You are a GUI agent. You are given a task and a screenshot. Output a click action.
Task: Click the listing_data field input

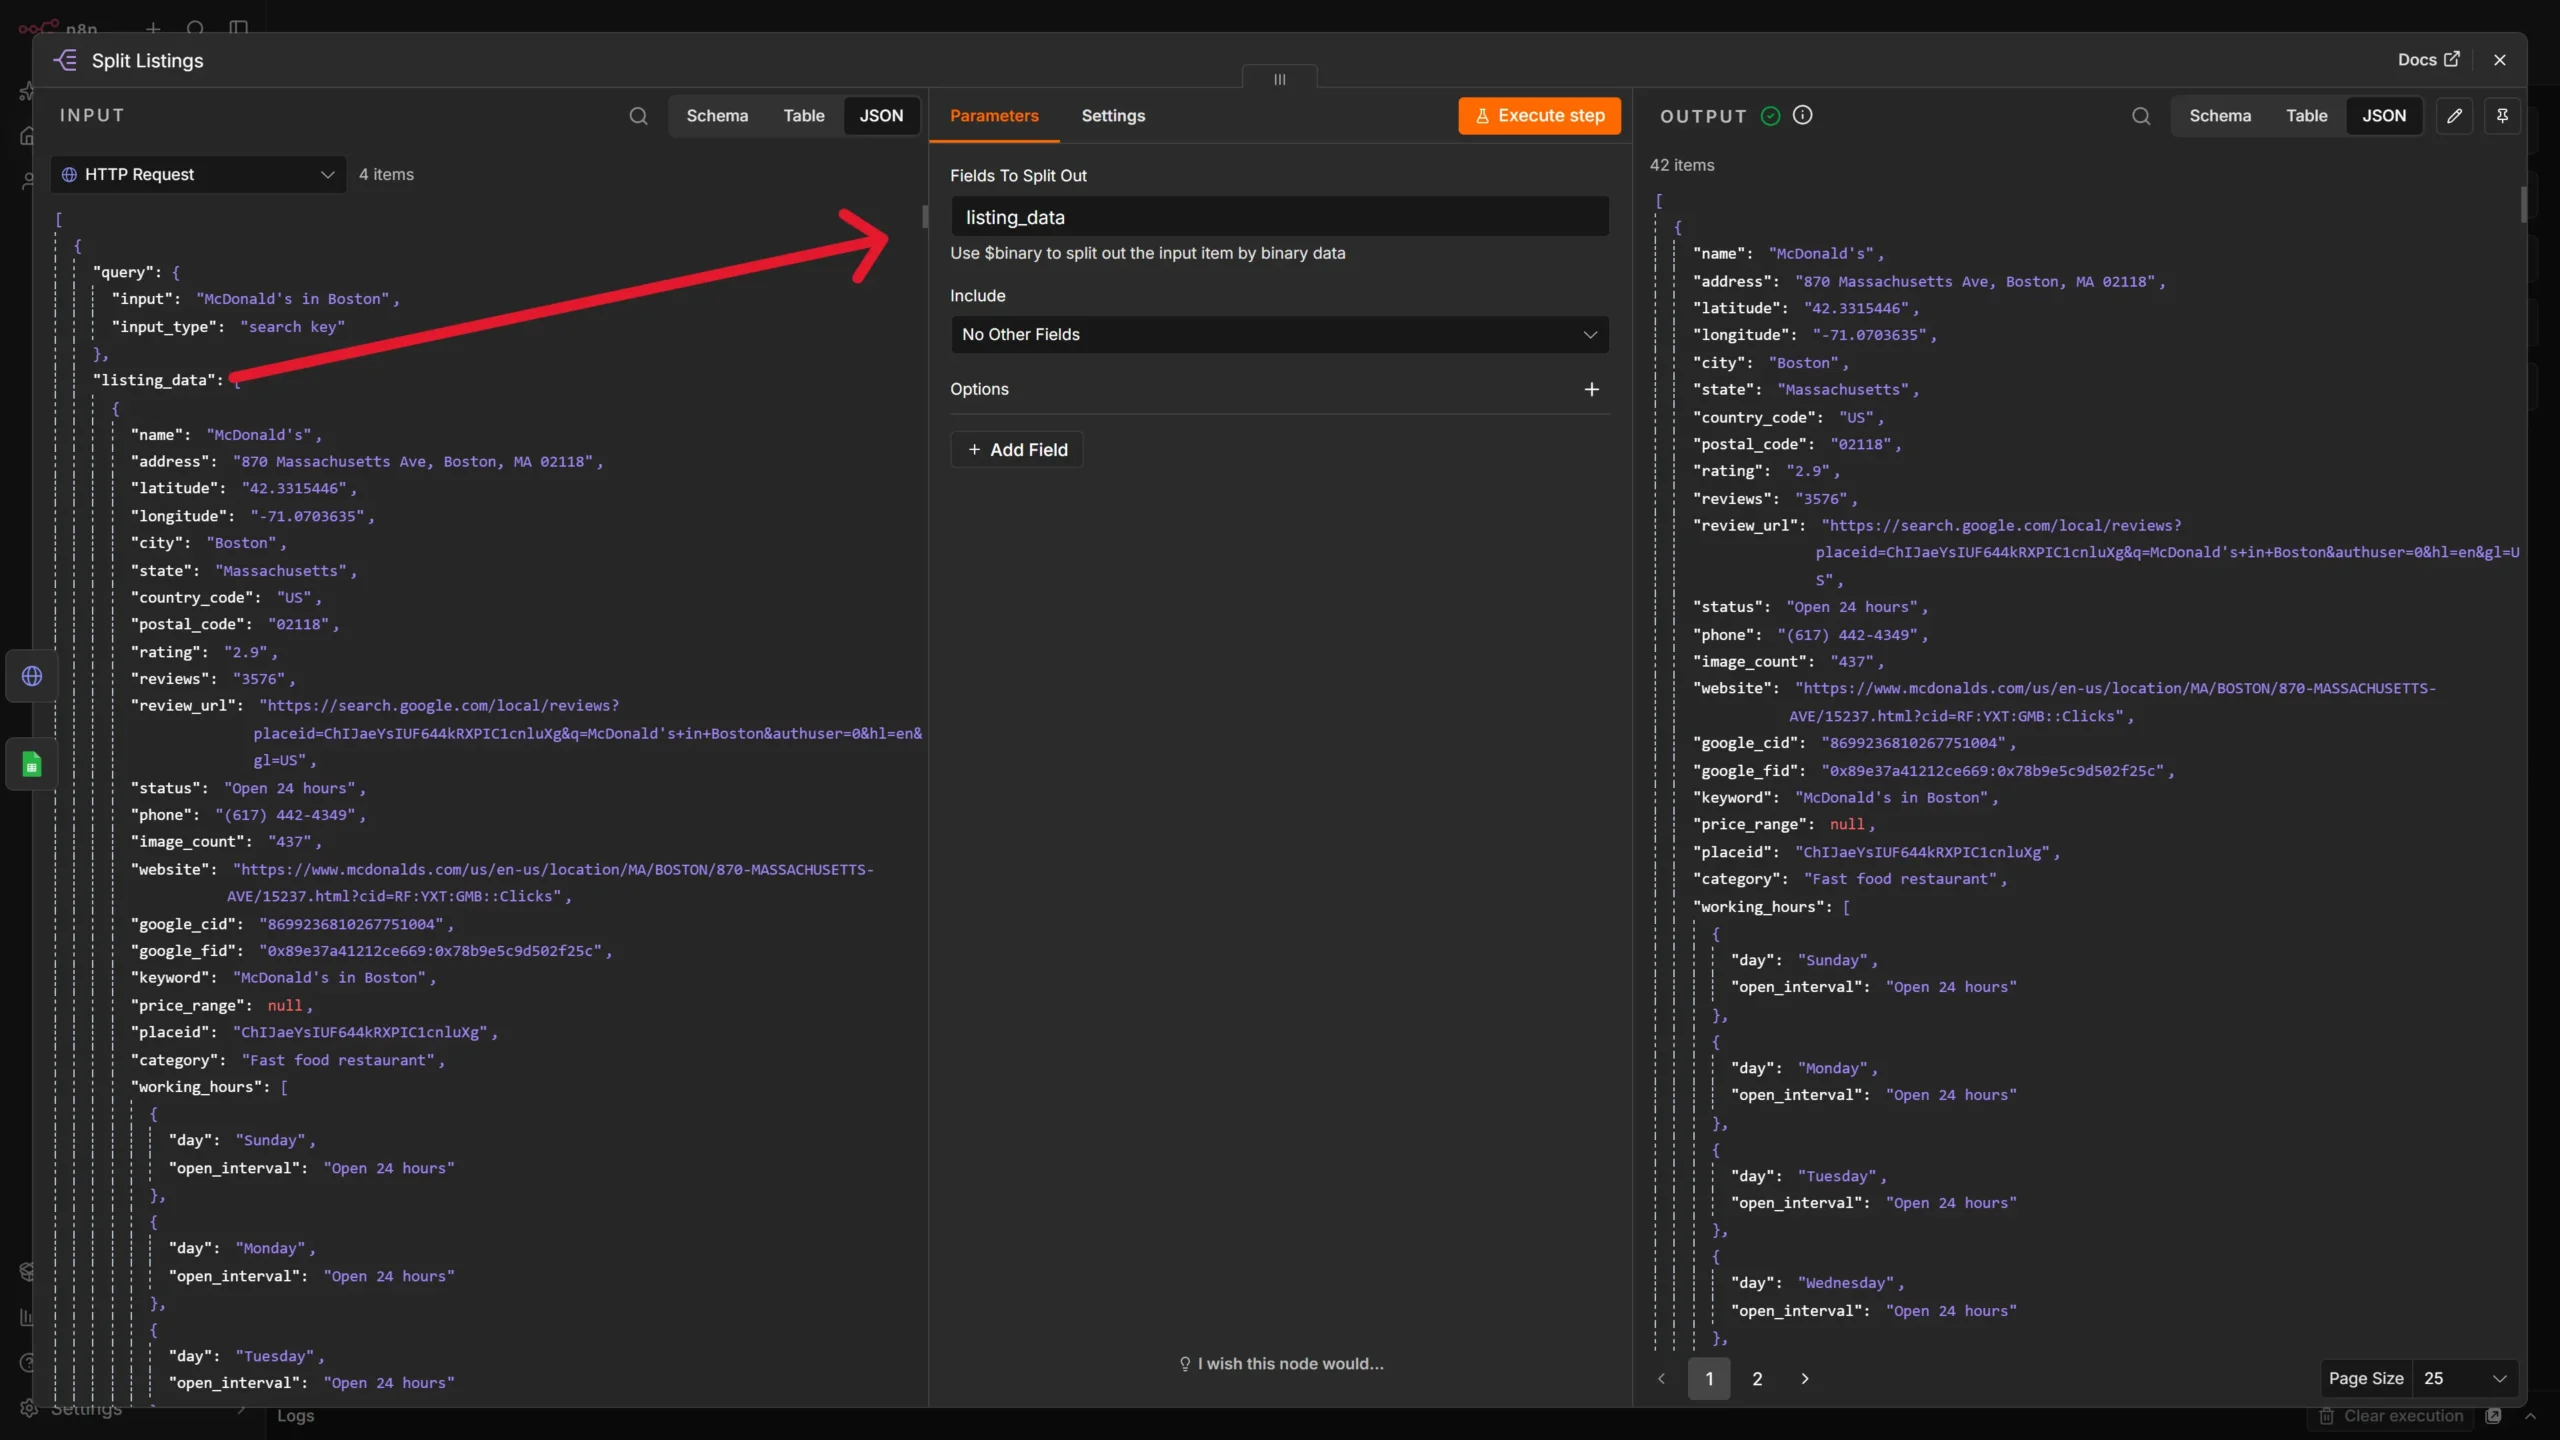pyautogui.click(x=1279, y=217)
